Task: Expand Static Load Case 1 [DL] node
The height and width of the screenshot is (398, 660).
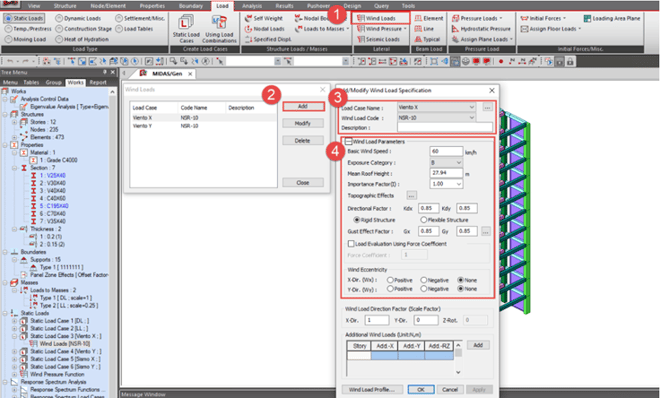Action: (14, 321)
